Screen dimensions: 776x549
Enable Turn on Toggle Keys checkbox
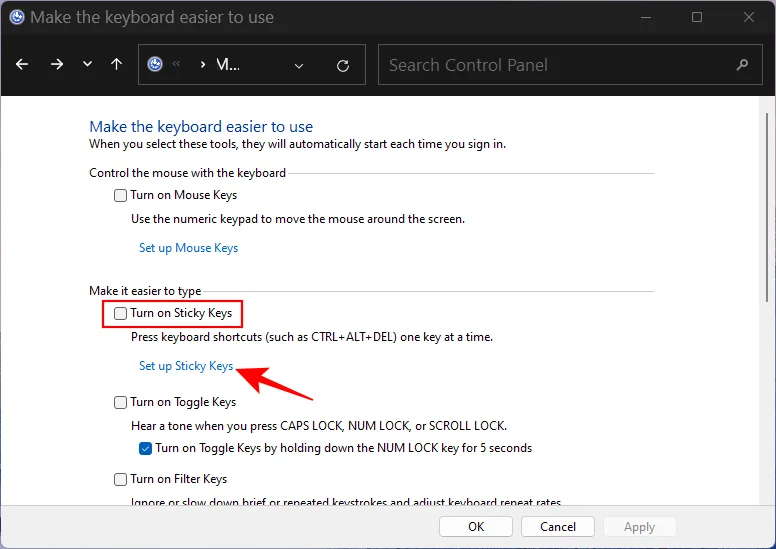click(120, 402)
